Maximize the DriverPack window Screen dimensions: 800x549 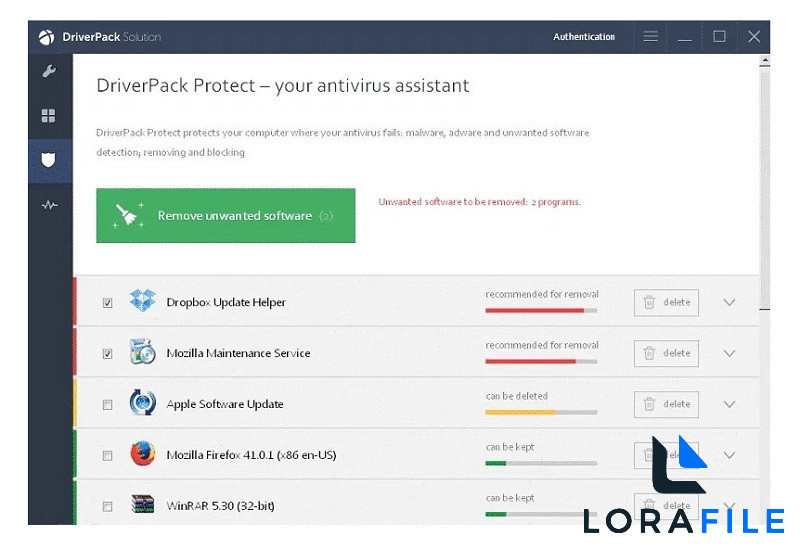719,37
